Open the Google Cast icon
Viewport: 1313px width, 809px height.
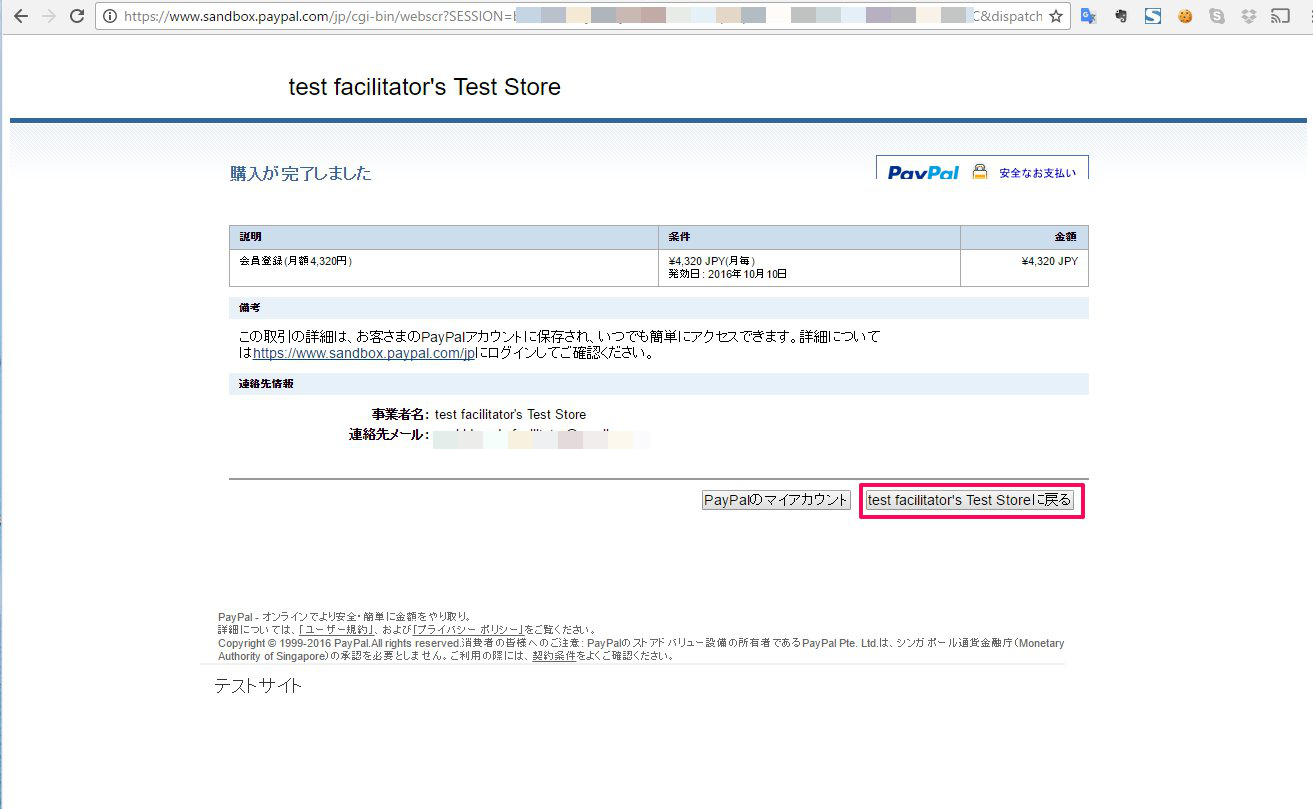coord(1281,15)
